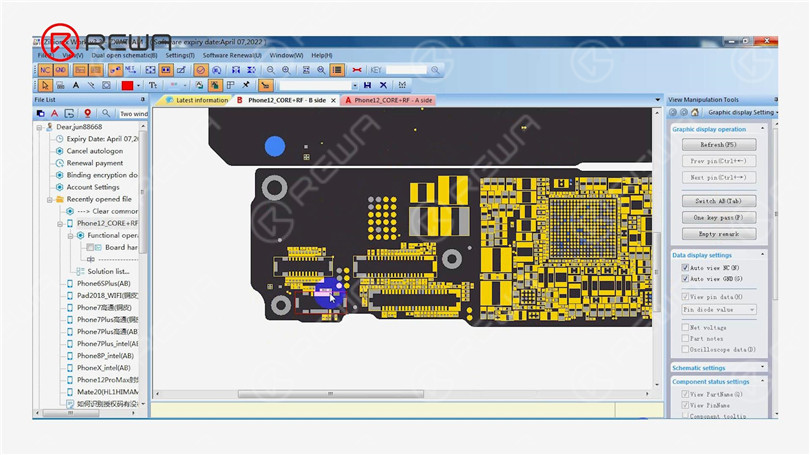Toggle View pin data checkbox

[685, 296]
